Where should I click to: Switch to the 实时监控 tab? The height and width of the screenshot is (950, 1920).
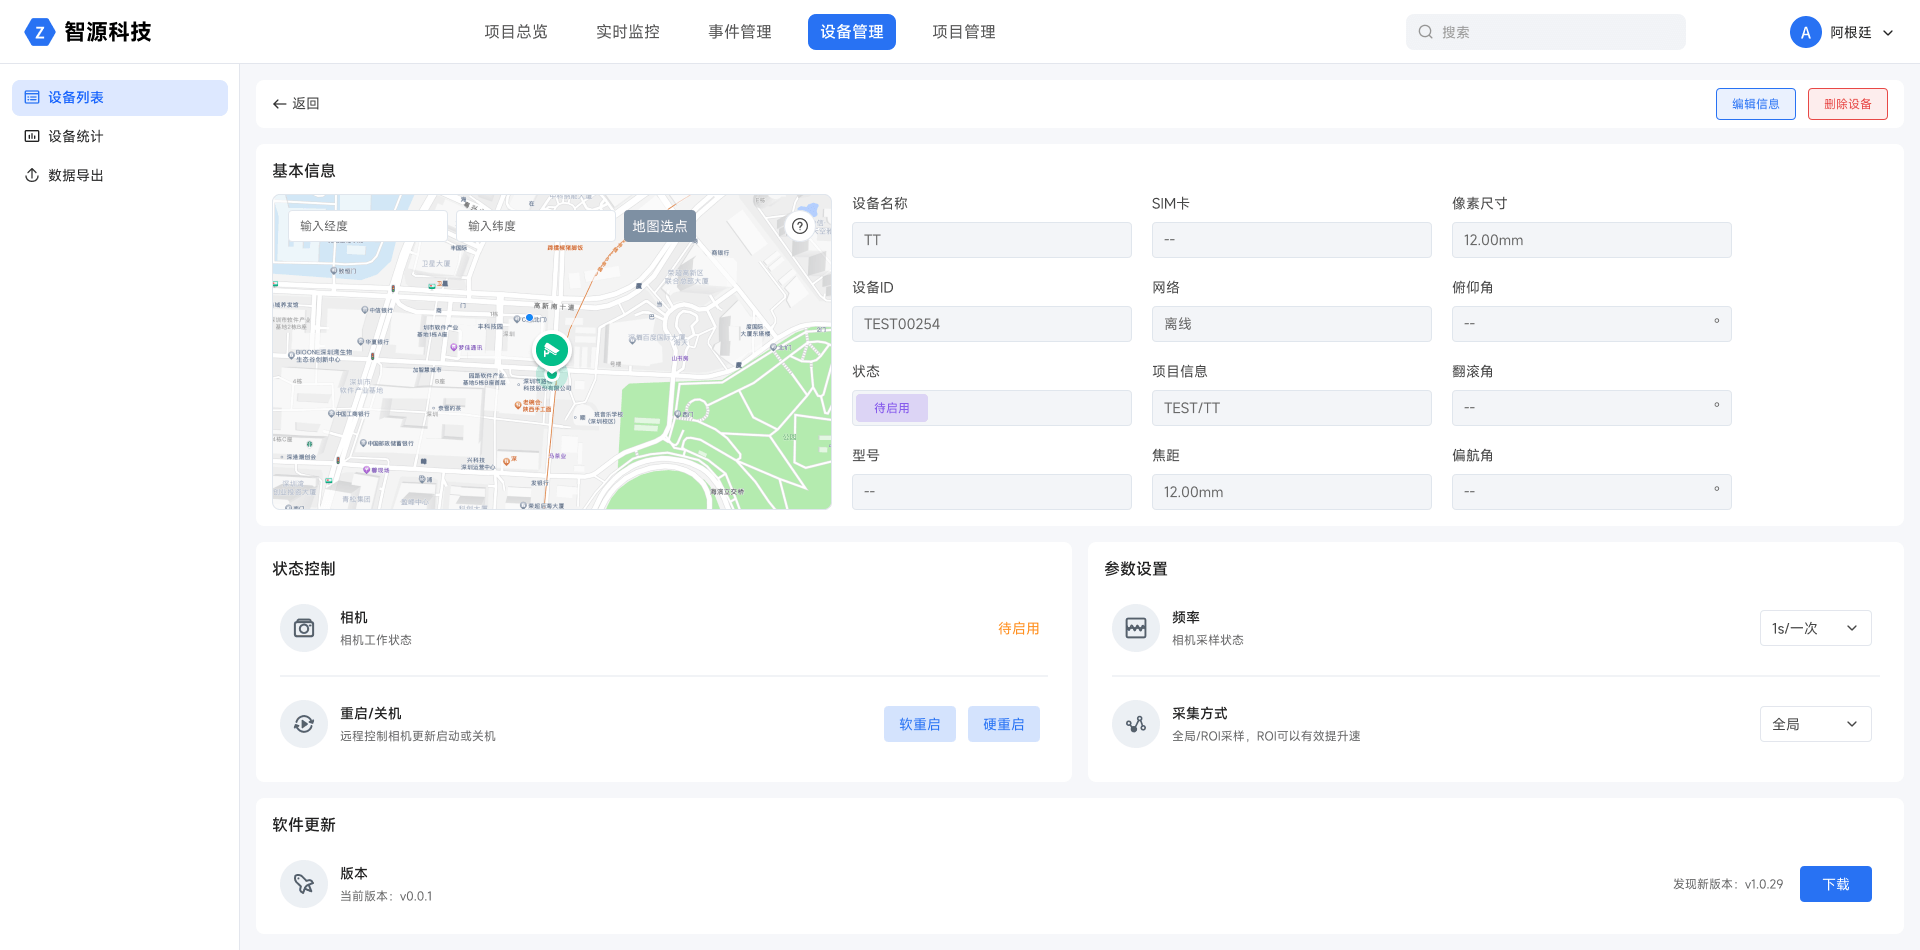tap(628, 32)
